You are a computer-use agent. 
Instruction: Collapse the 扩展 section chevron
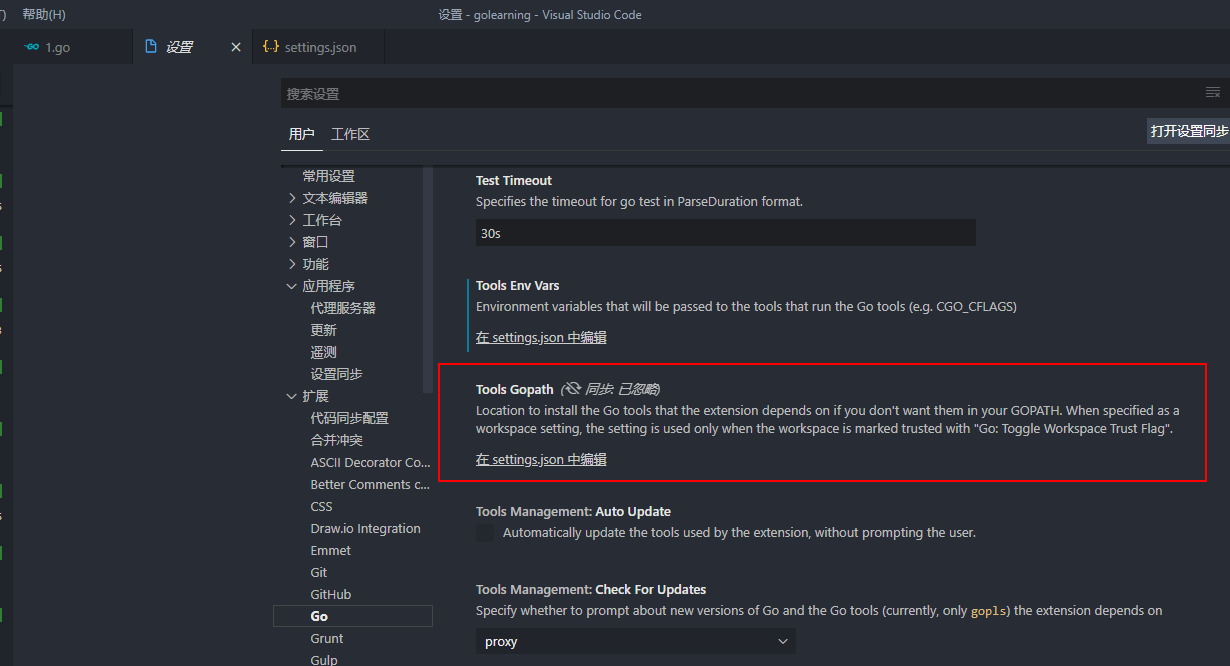[x=292, y=396]
